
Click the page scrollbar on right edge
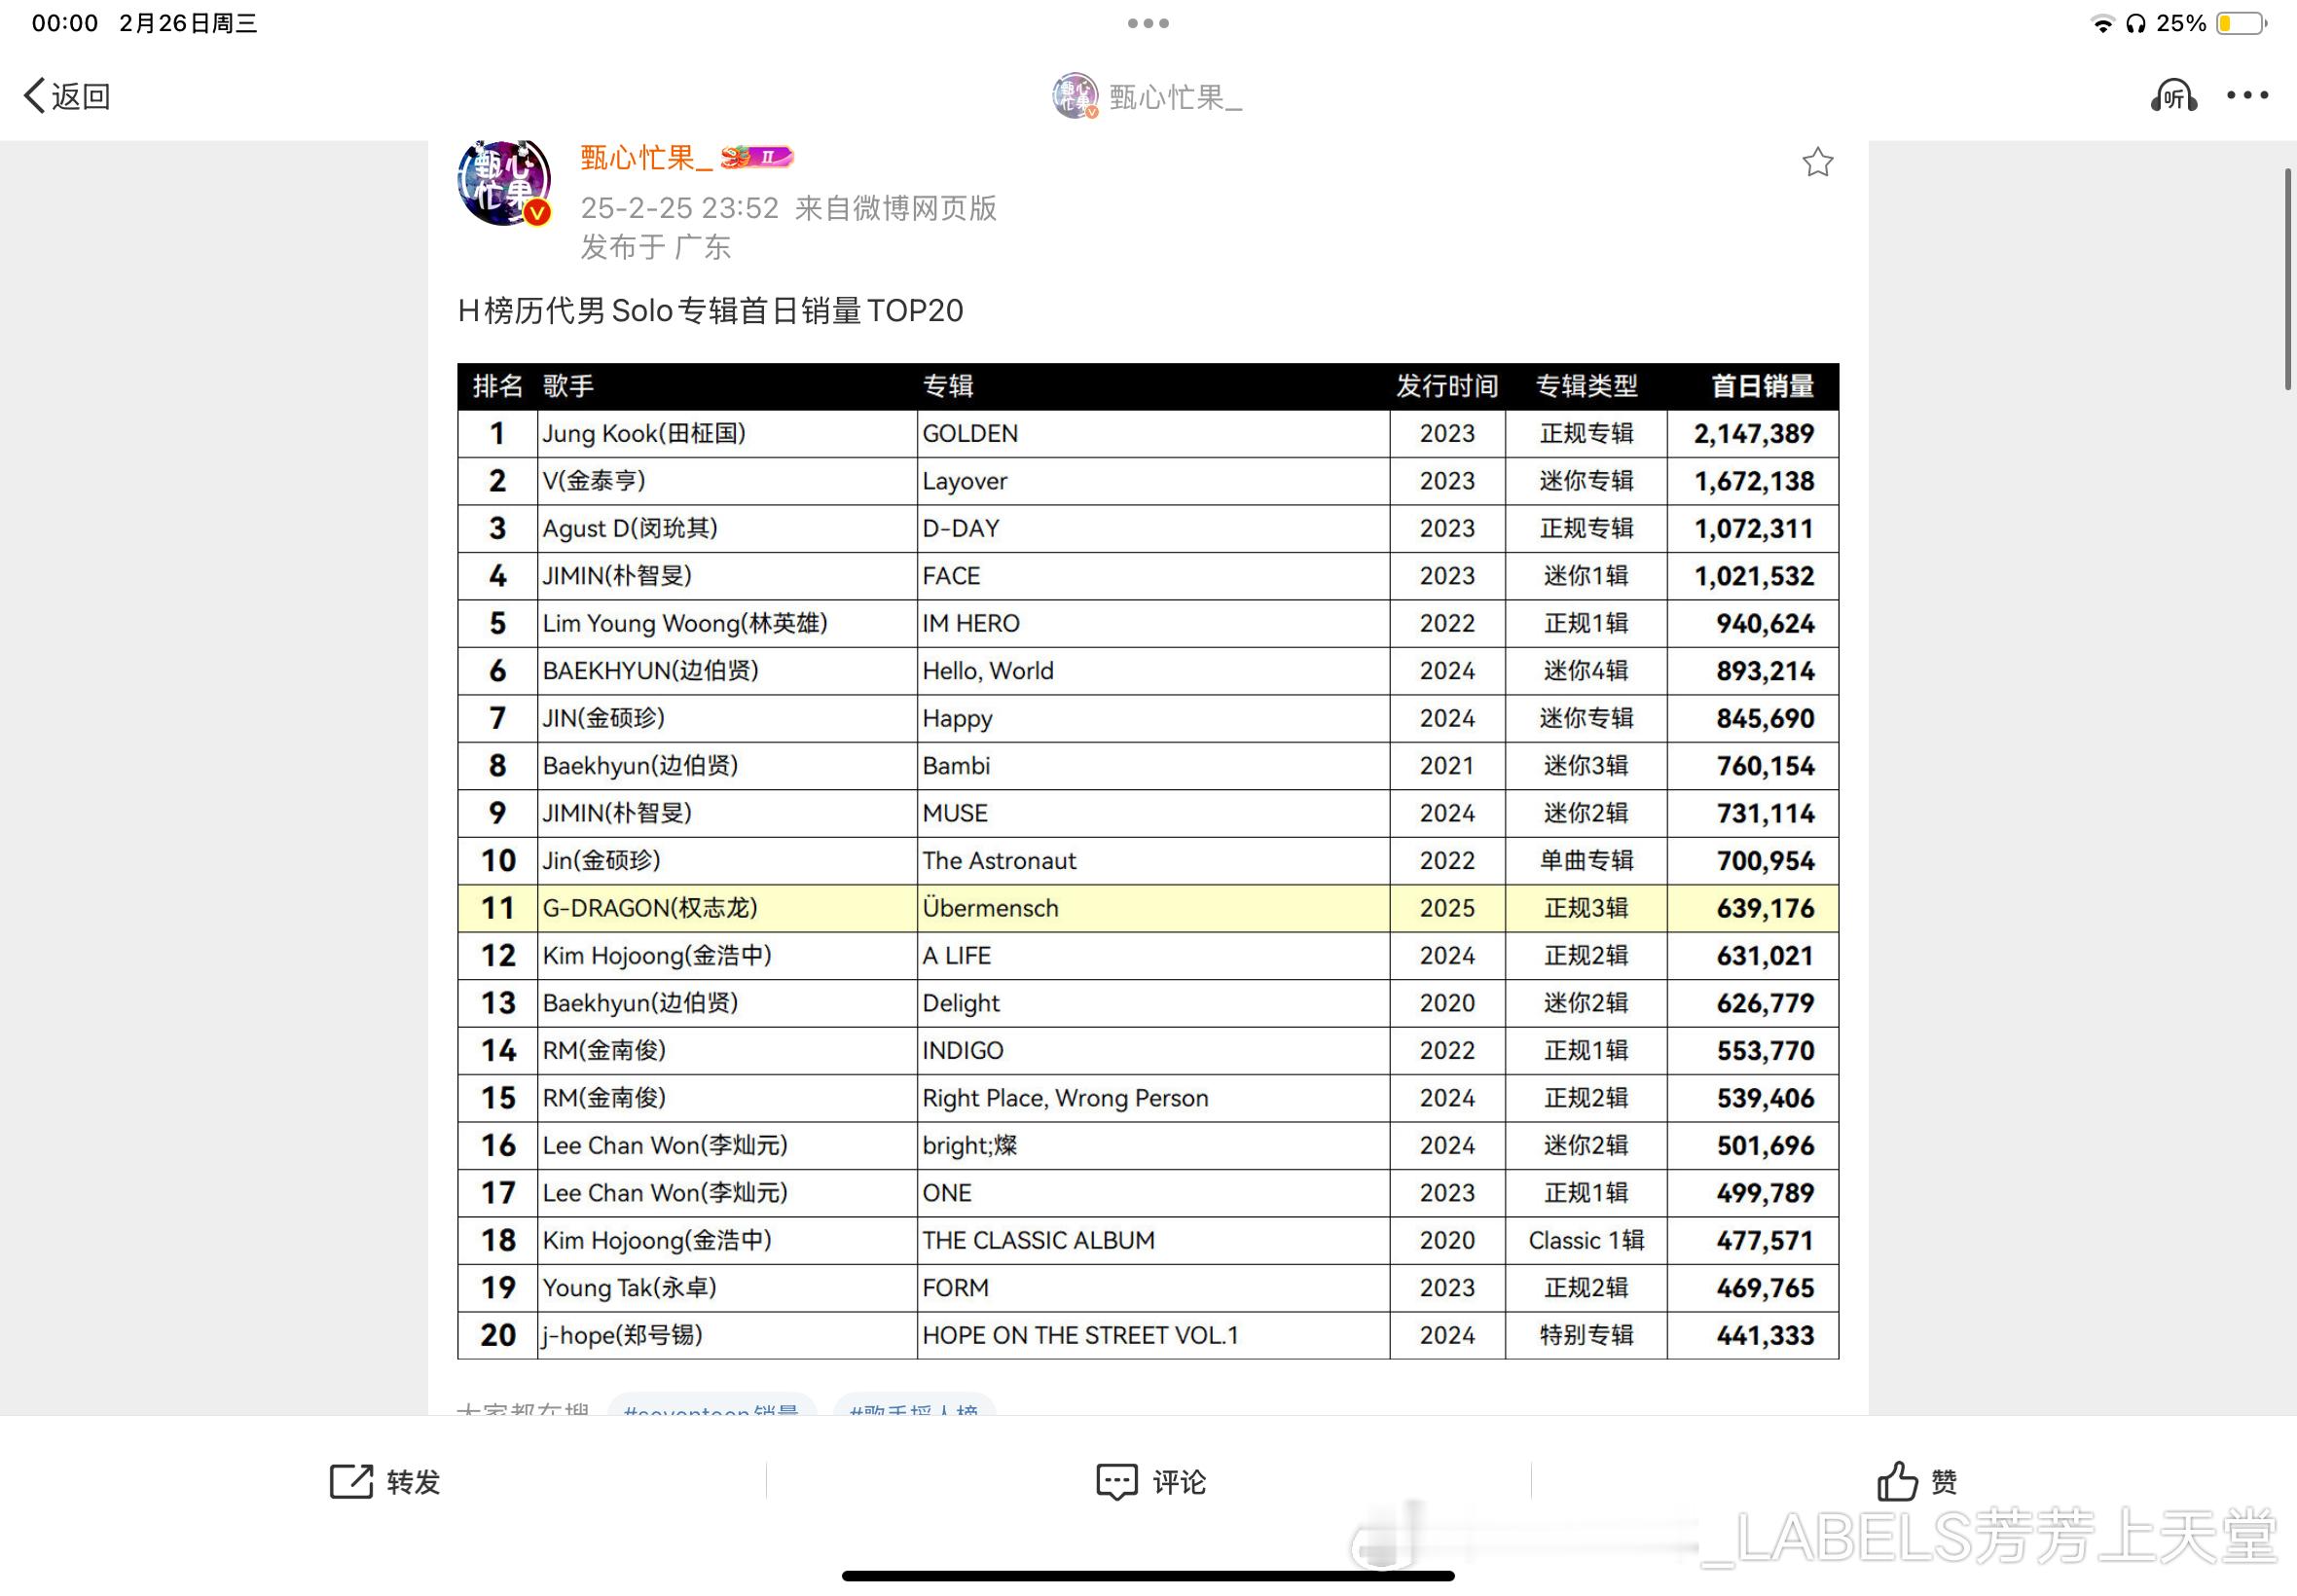click(x=2287, y=280)
